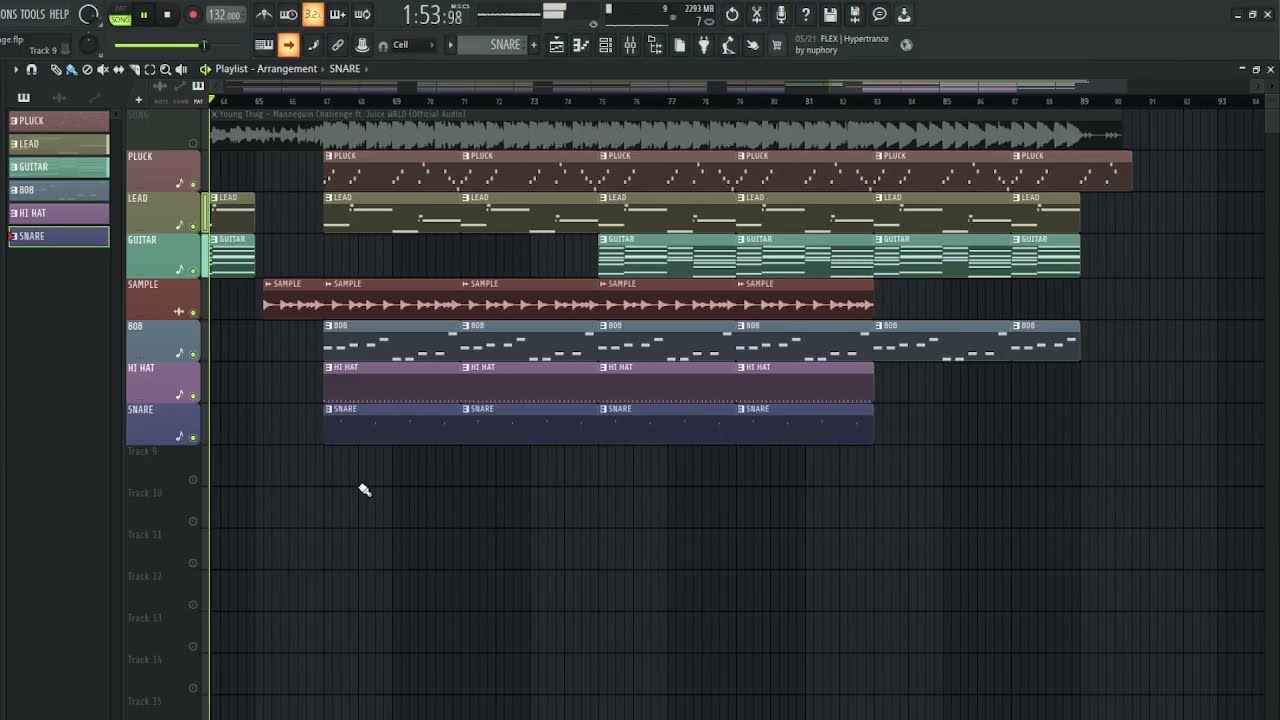
Task: Add new pattern with plus button
Action: pyautogui.click(x=534, y=45)
